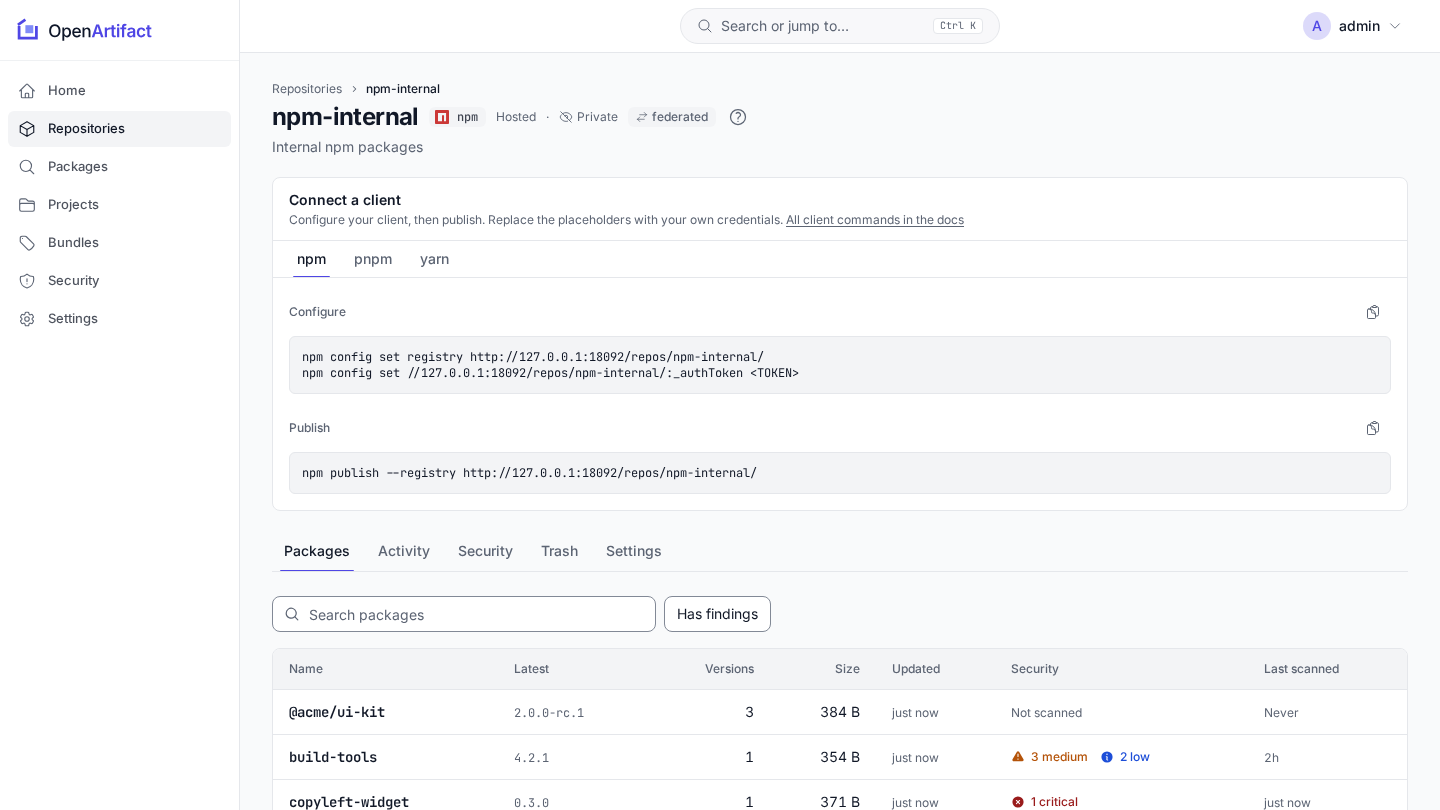Viewport: 1440px width, 810px height.
Task: Toggle the Has findings filter
Action: tap(717, 614)
